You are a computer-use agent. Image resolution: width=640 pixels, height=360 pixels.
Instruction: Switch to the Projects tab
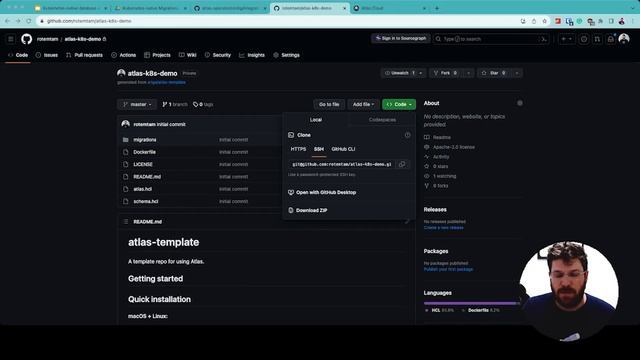coord(157,55)
